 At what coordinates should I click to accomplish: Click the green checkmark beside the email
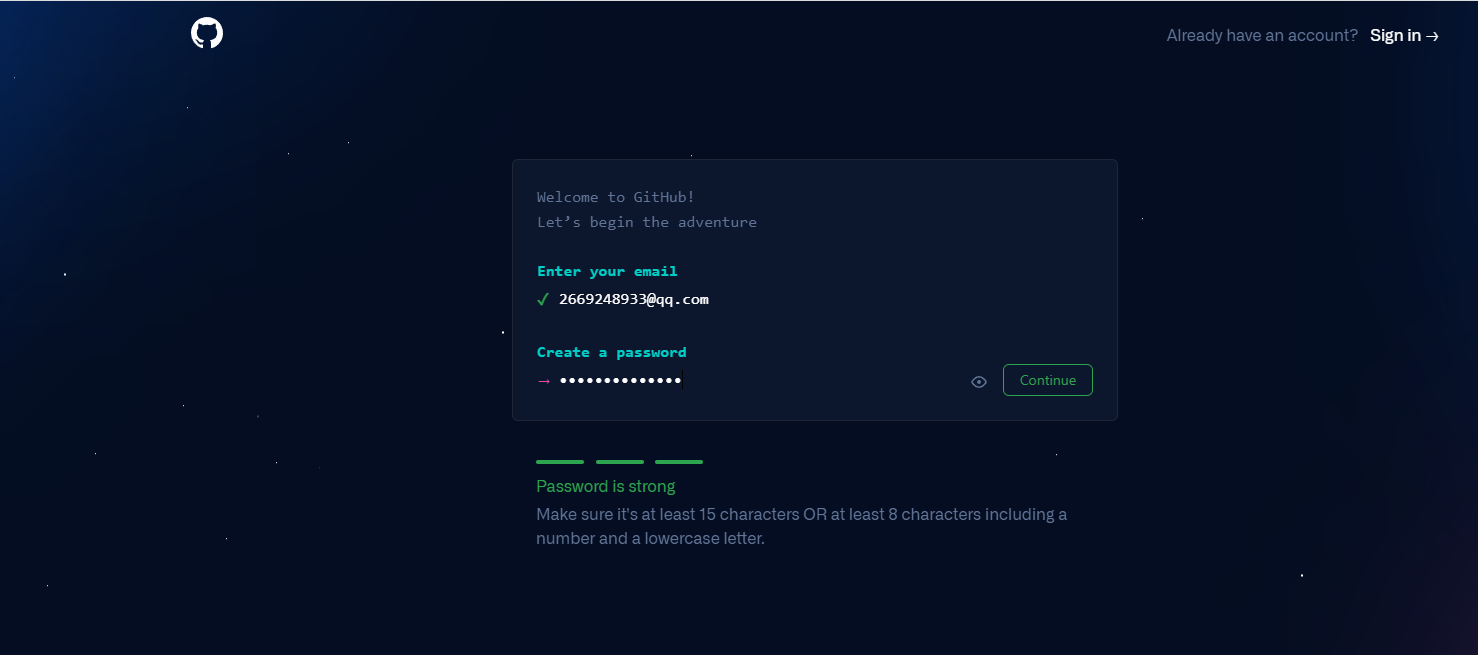(543, 299)
